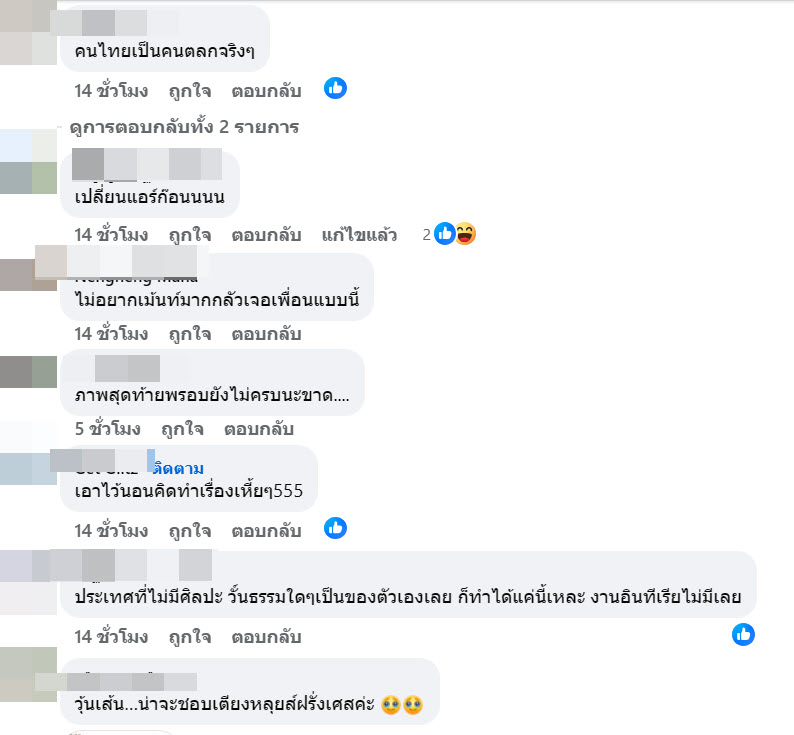Click 'ถูกใจ' under the 'คนไทยเป็นคนตลกจริงๆ' comment

[190, 91]
